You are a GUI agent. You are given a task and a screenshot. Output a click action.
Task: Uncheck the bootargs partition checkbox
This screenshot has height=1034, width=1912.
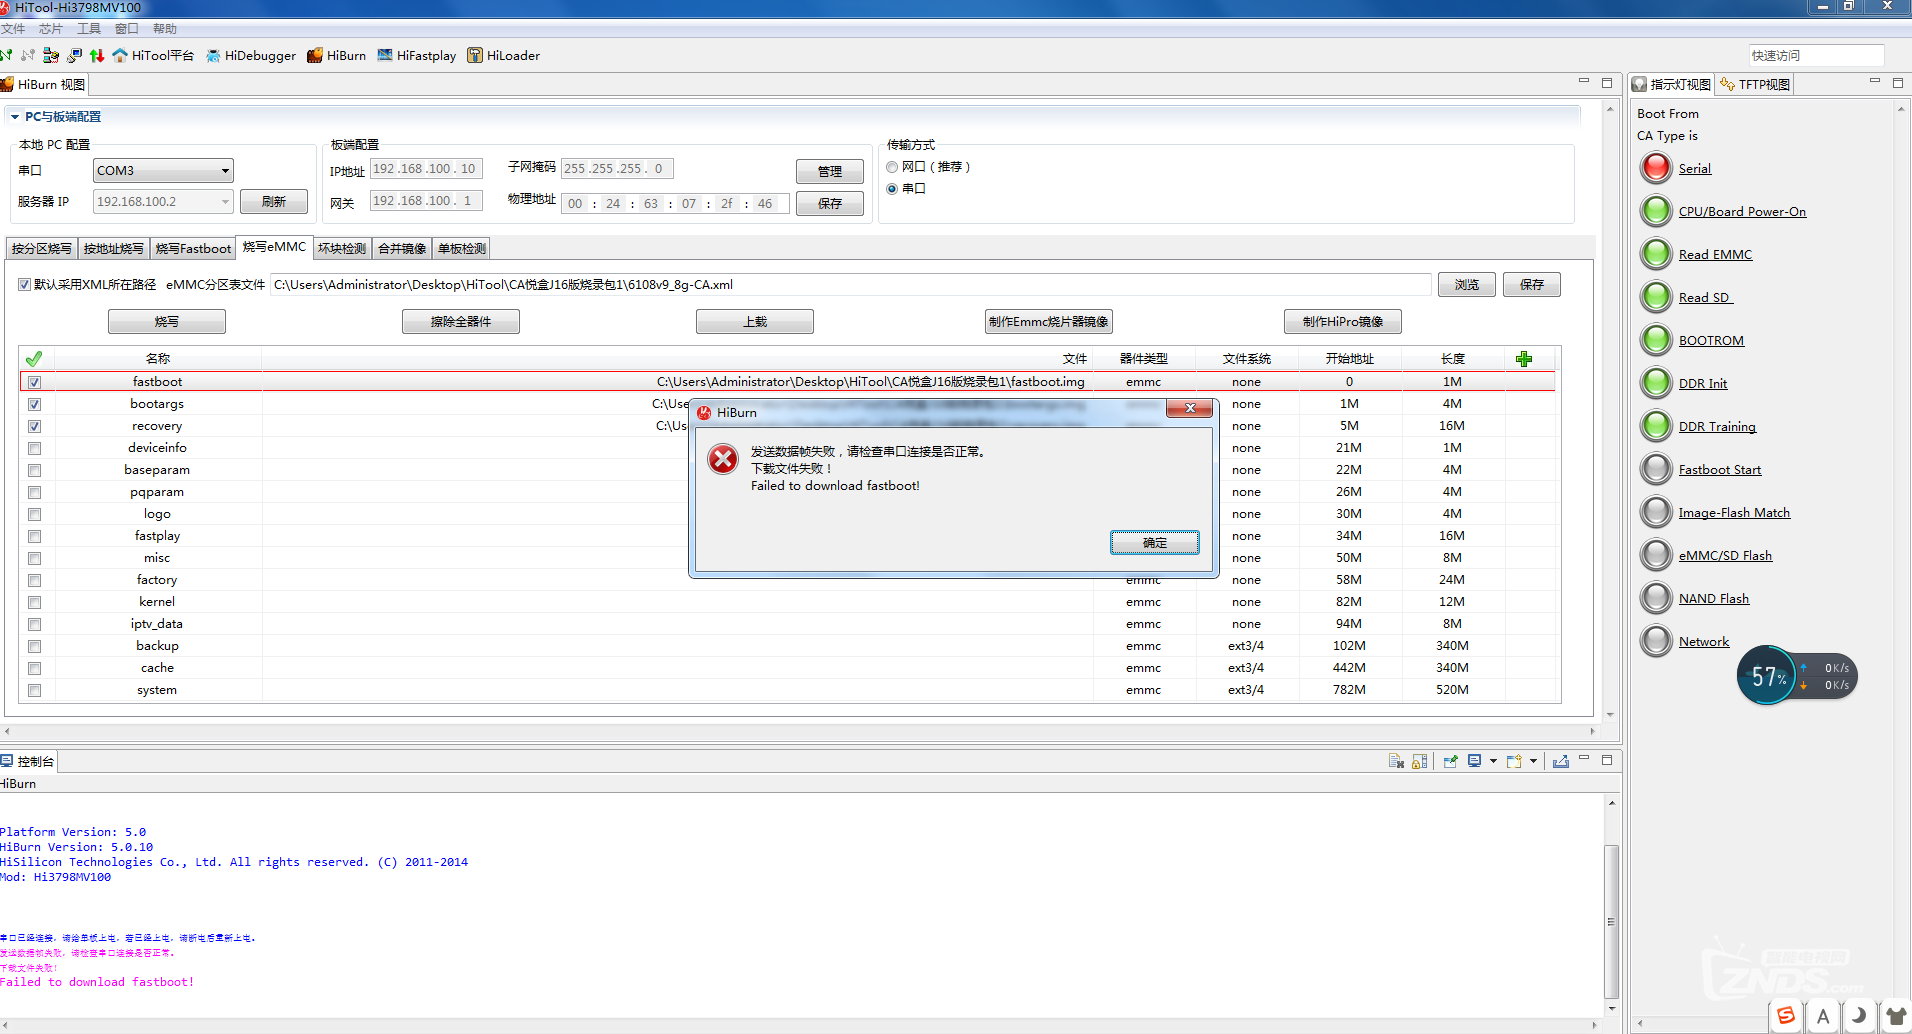[34, 404]
